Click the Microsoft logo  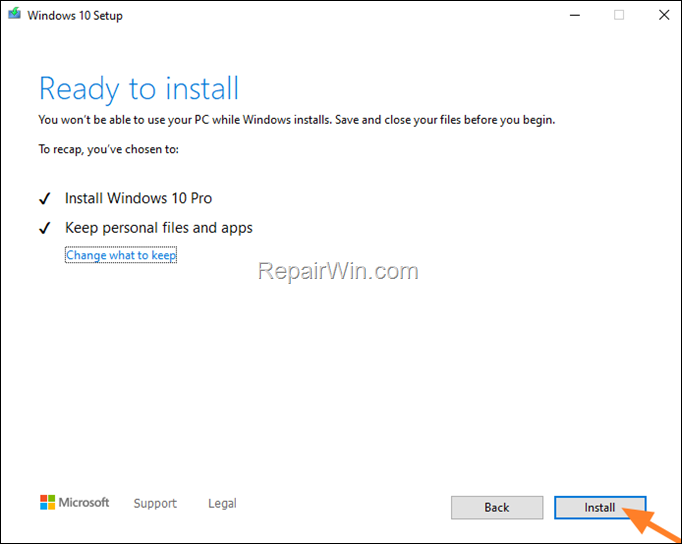point(74,502)
